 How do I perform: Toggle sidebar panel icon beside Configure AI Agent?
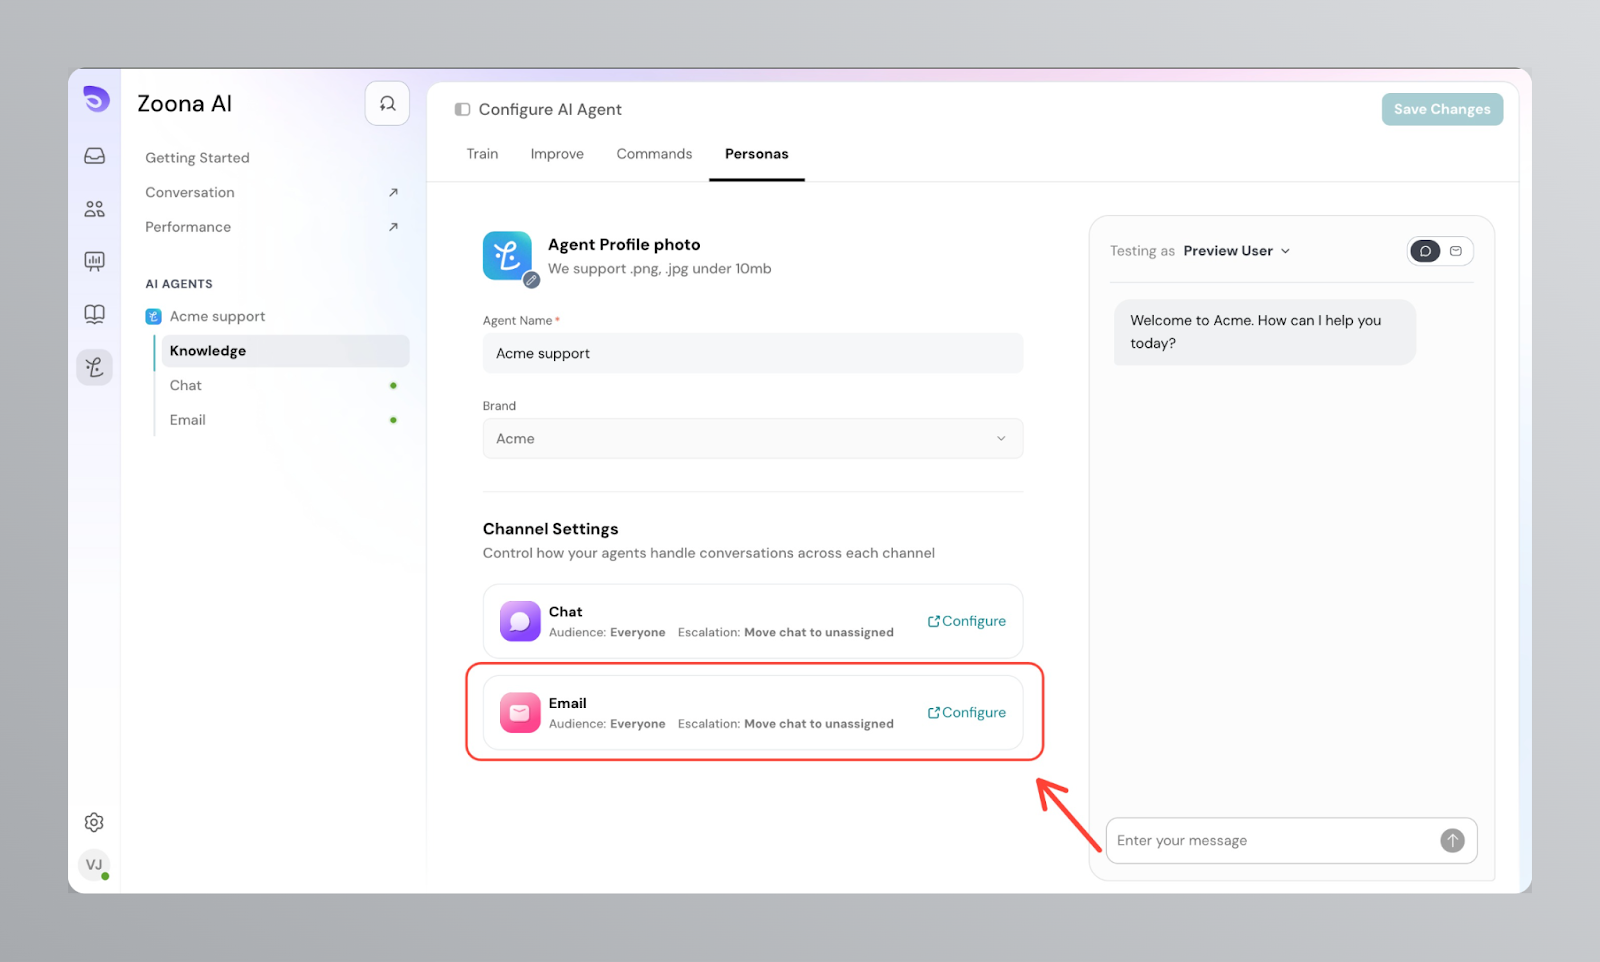(x=462, y=110)
